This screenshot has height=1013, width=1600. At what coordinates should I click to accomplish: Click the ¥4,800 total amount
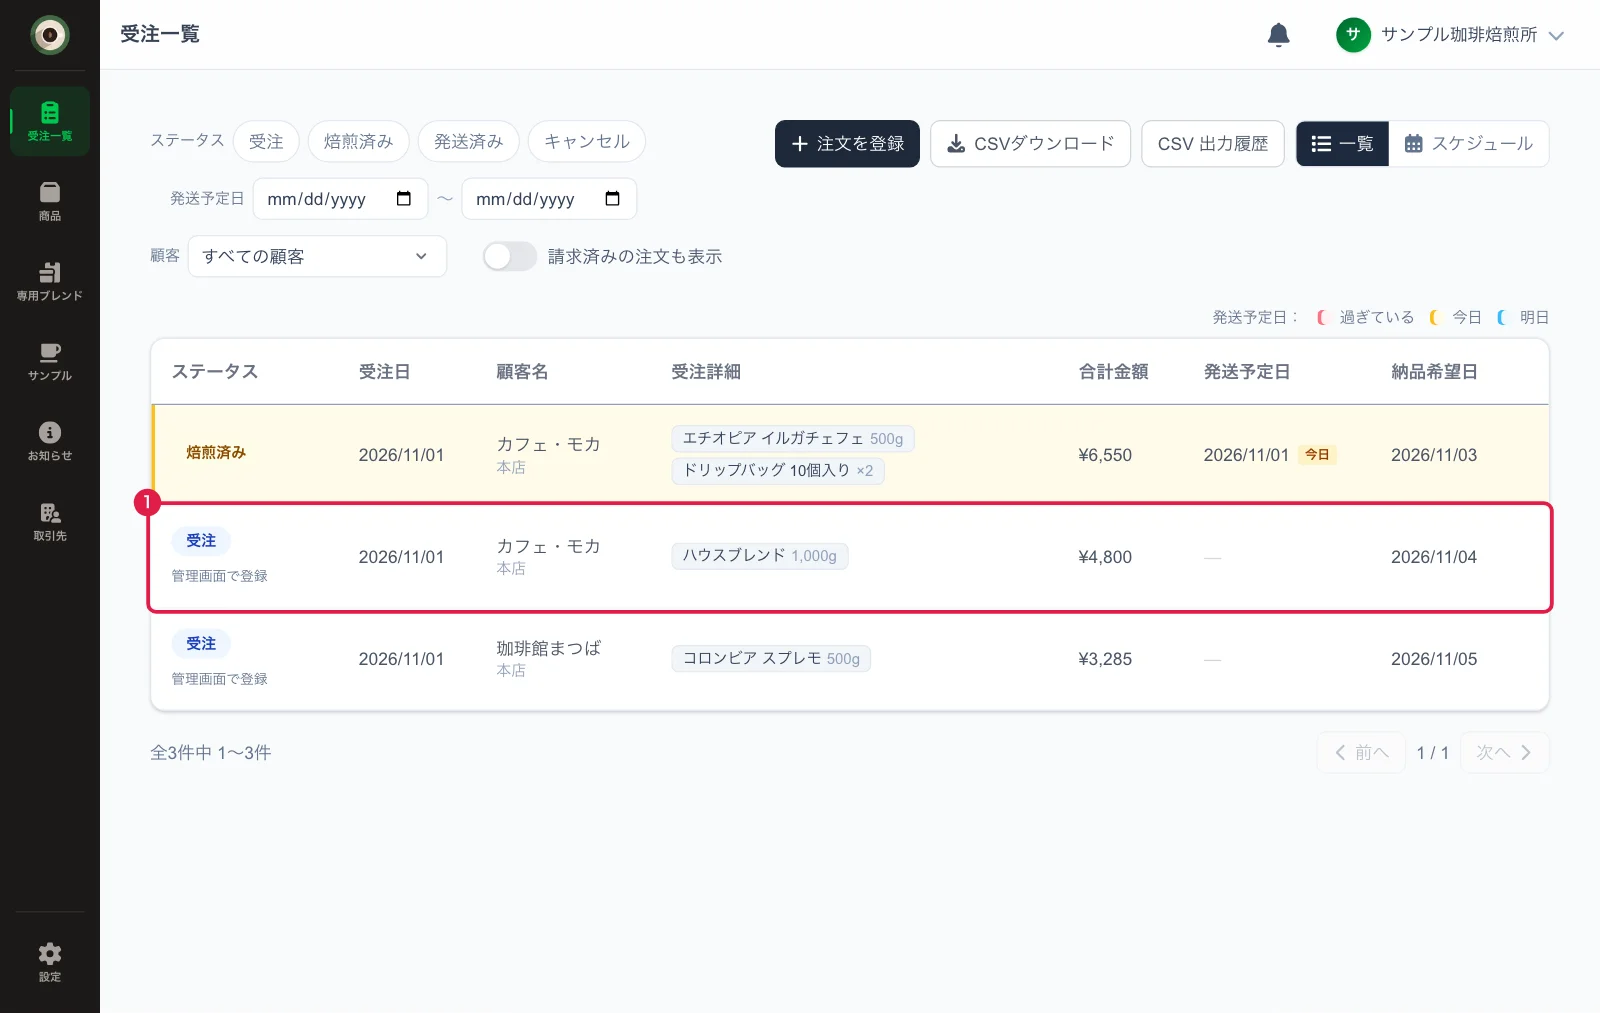tap(1105, 557)
